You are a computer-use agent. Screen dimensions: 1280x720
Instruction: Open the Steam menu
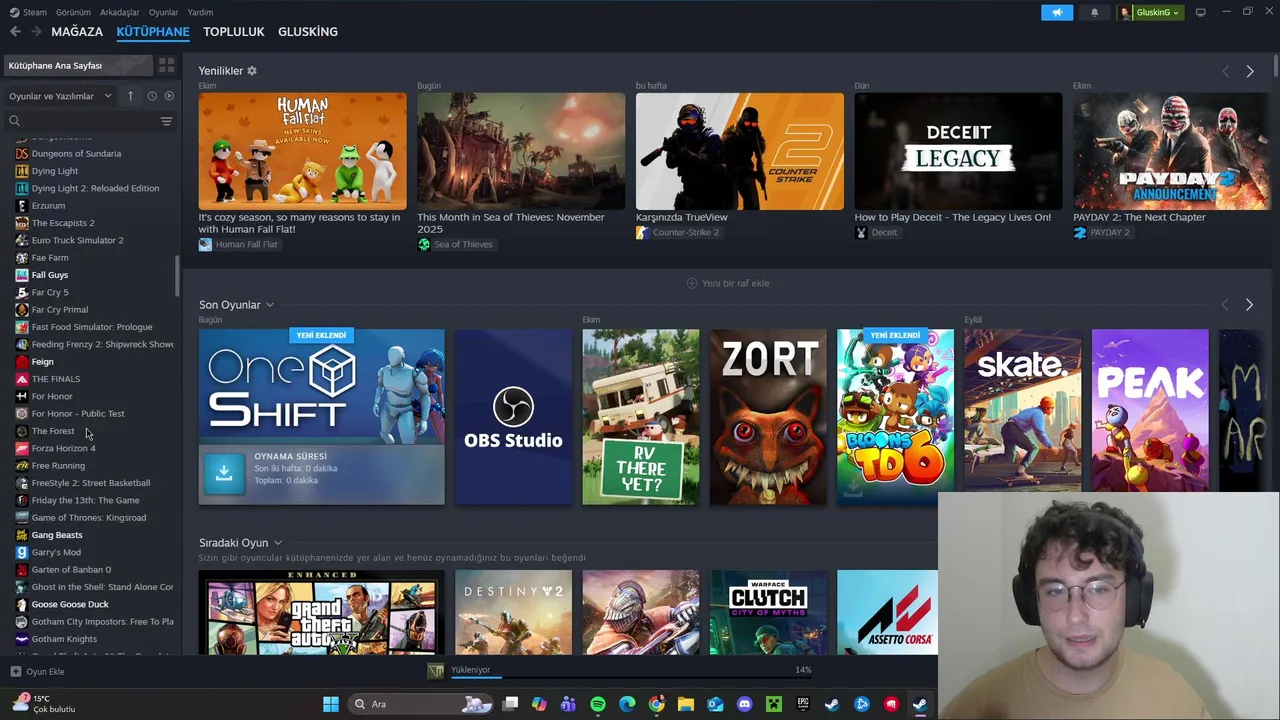[x=29, y=12]
